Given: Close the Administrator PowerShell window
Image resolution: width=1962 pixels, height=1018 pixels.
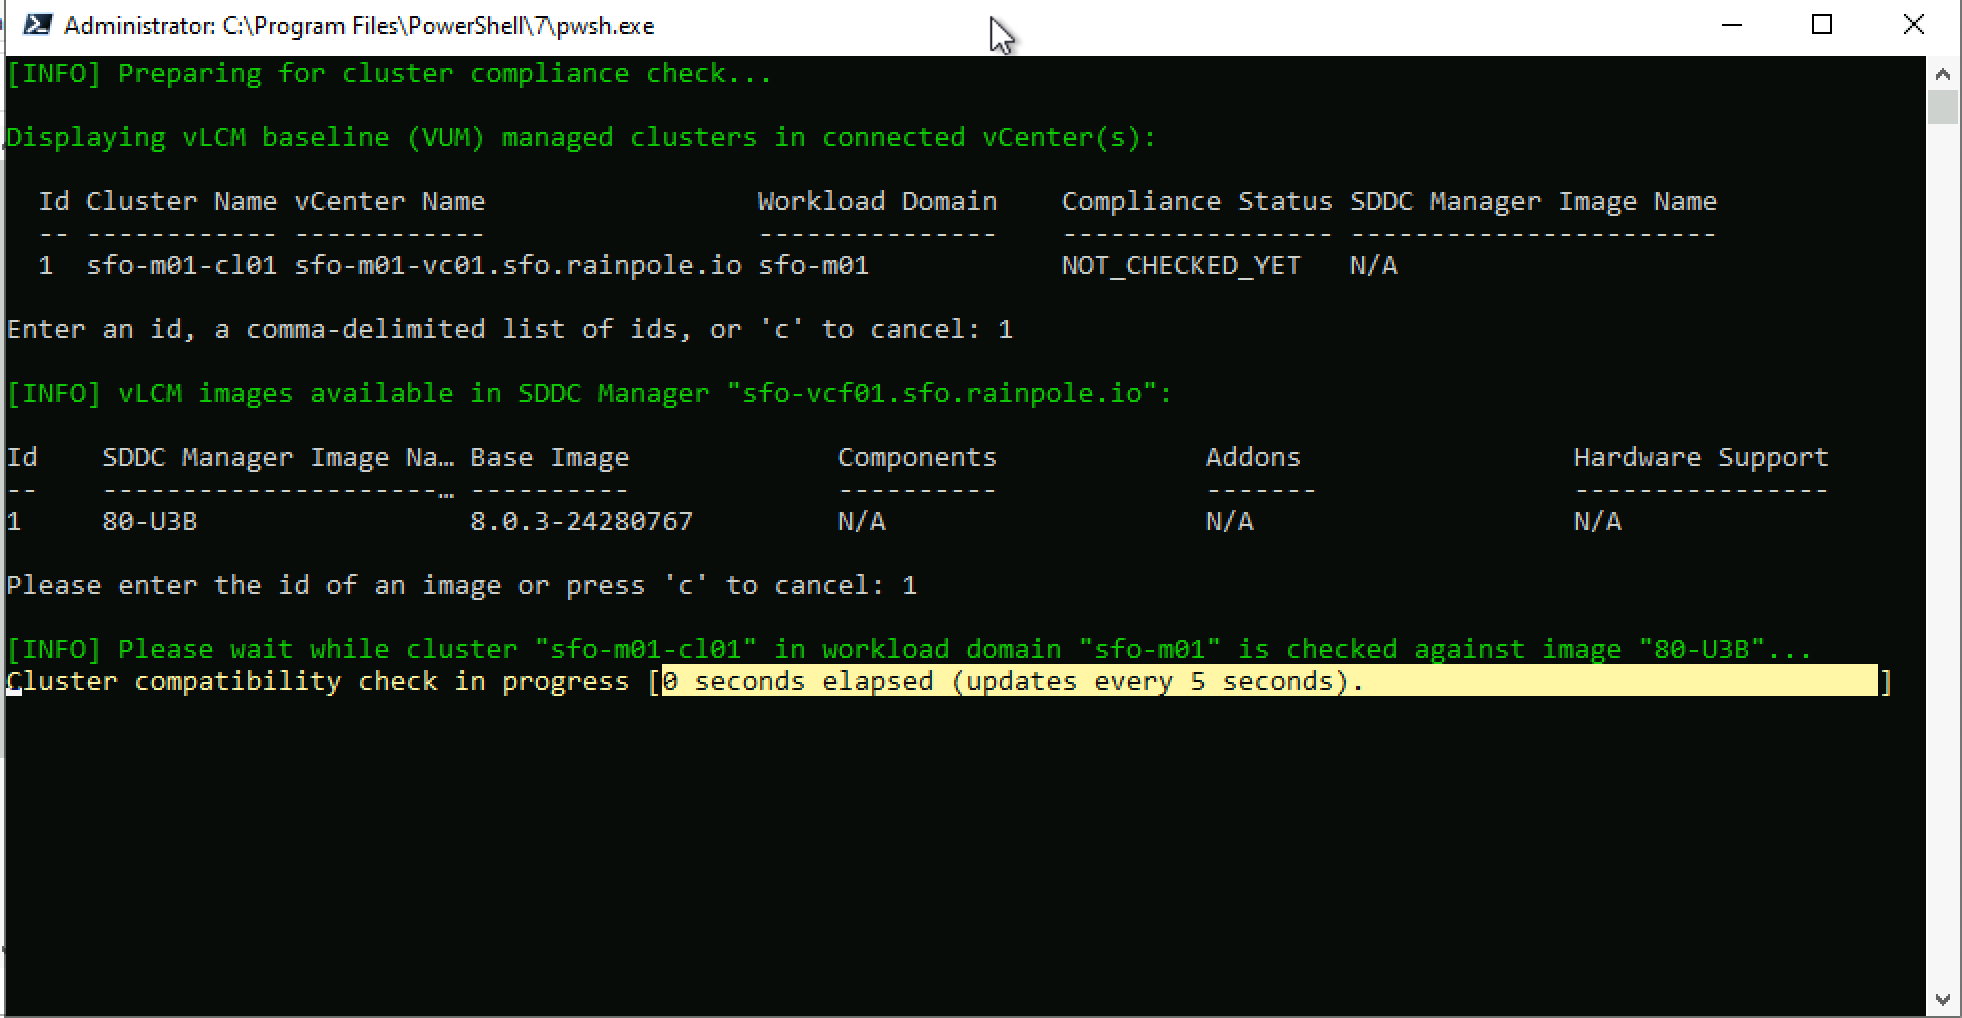Looking at the screenshot, I should [x=1913, y=25].
